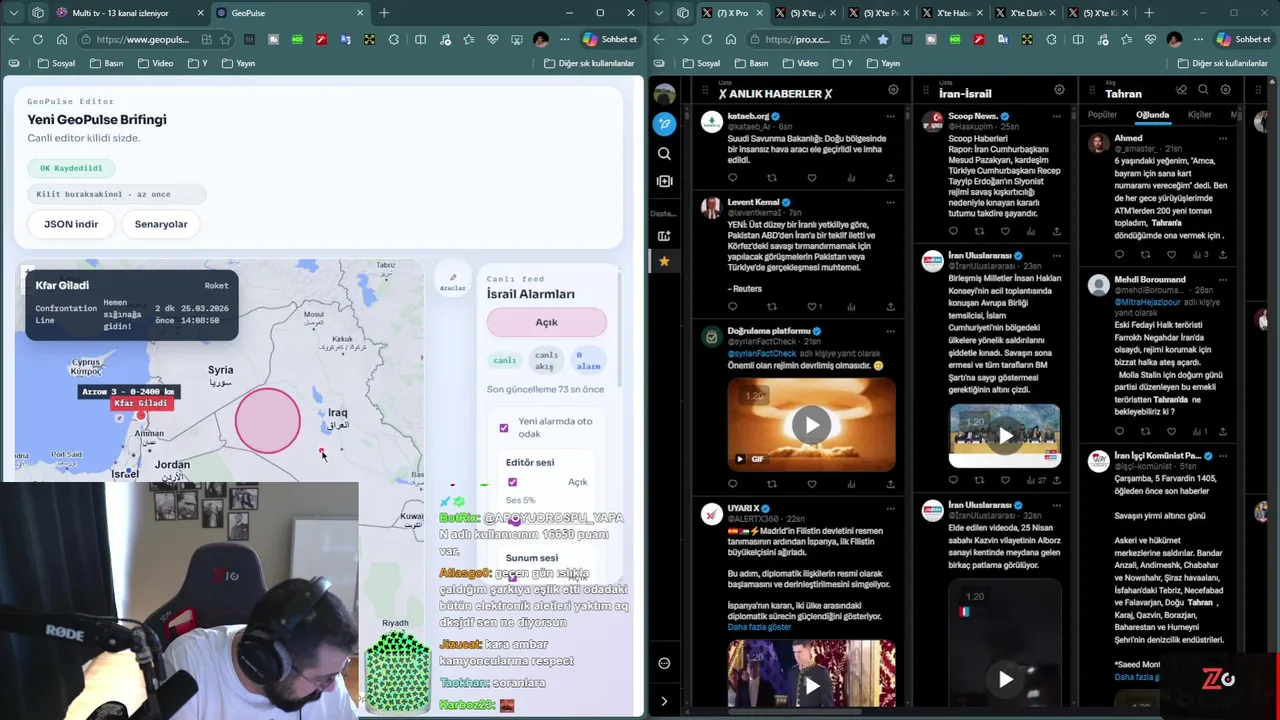The height and width of the screenshot is (720, 1280).
Task: Open Sohbet et Copilot button in GeoPulse window
Action: click(610, 39)
